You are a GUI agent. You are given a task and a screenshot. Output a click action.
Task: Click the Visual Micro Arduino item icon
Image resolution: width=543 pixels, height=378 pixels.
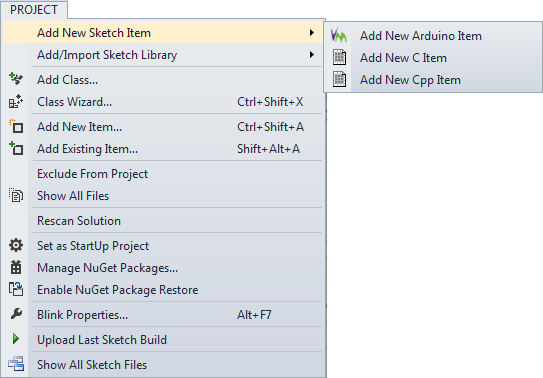tap(338, 35)
